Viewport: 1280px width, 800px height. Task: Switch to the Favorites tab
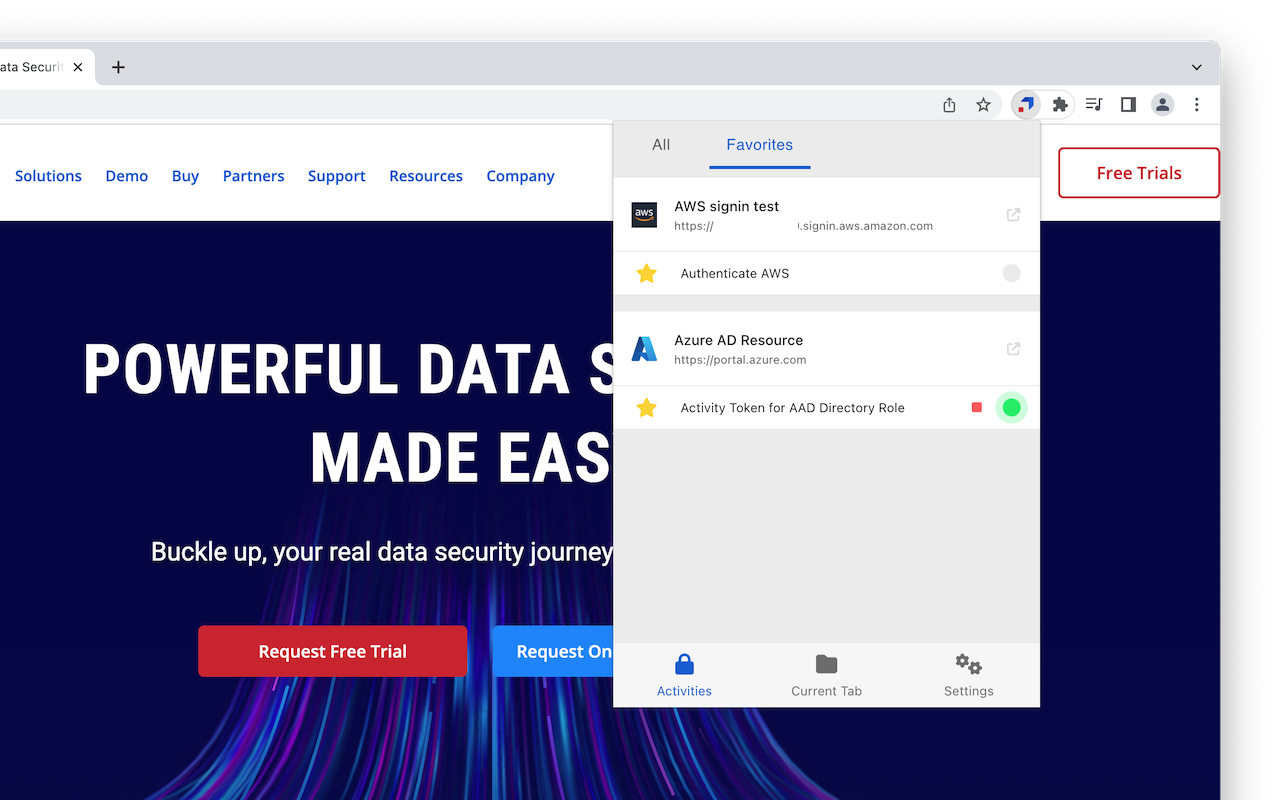coord(760,145)
